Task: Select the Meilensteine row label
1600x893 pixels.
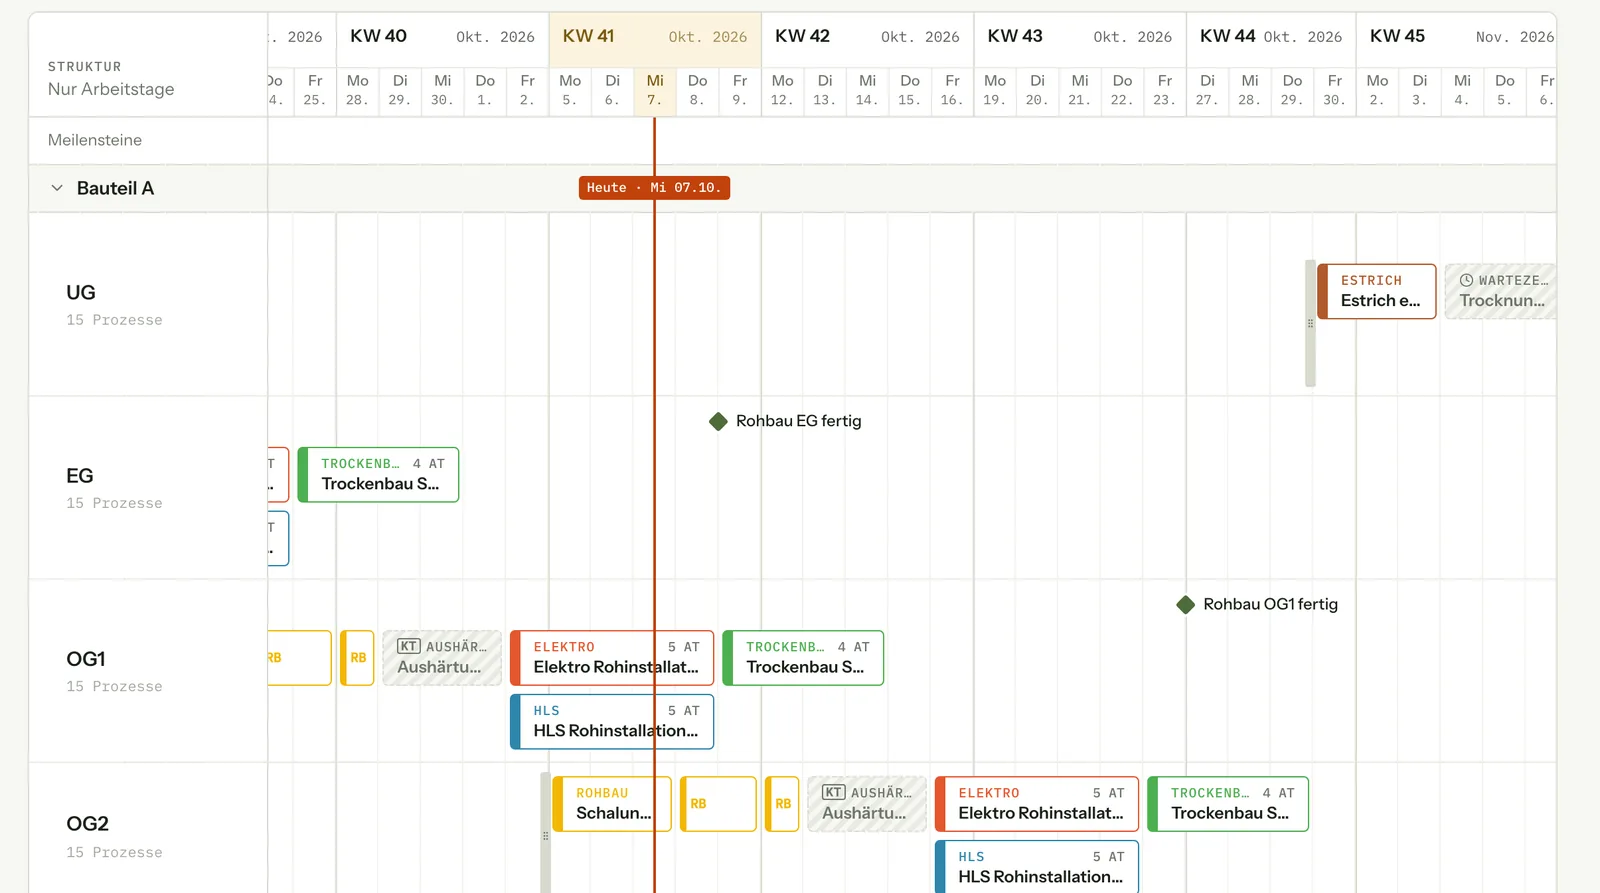Action: [x=95, y=140]
